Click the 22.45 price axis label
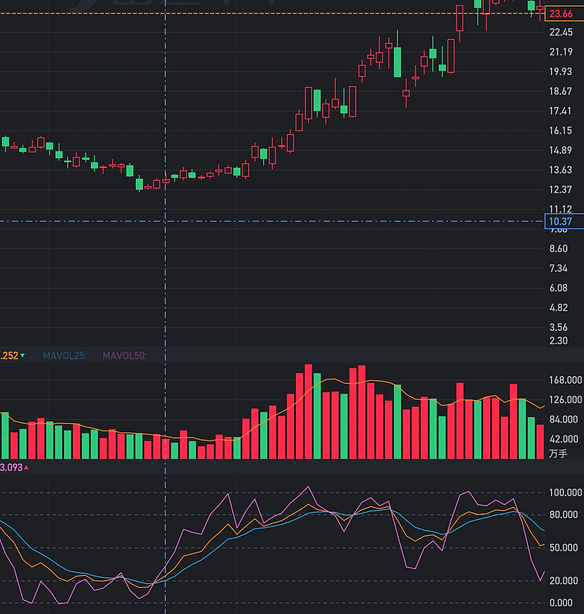The height and width of the screenshot is (614, 584). pyautogui.click(x=561, y=32)
